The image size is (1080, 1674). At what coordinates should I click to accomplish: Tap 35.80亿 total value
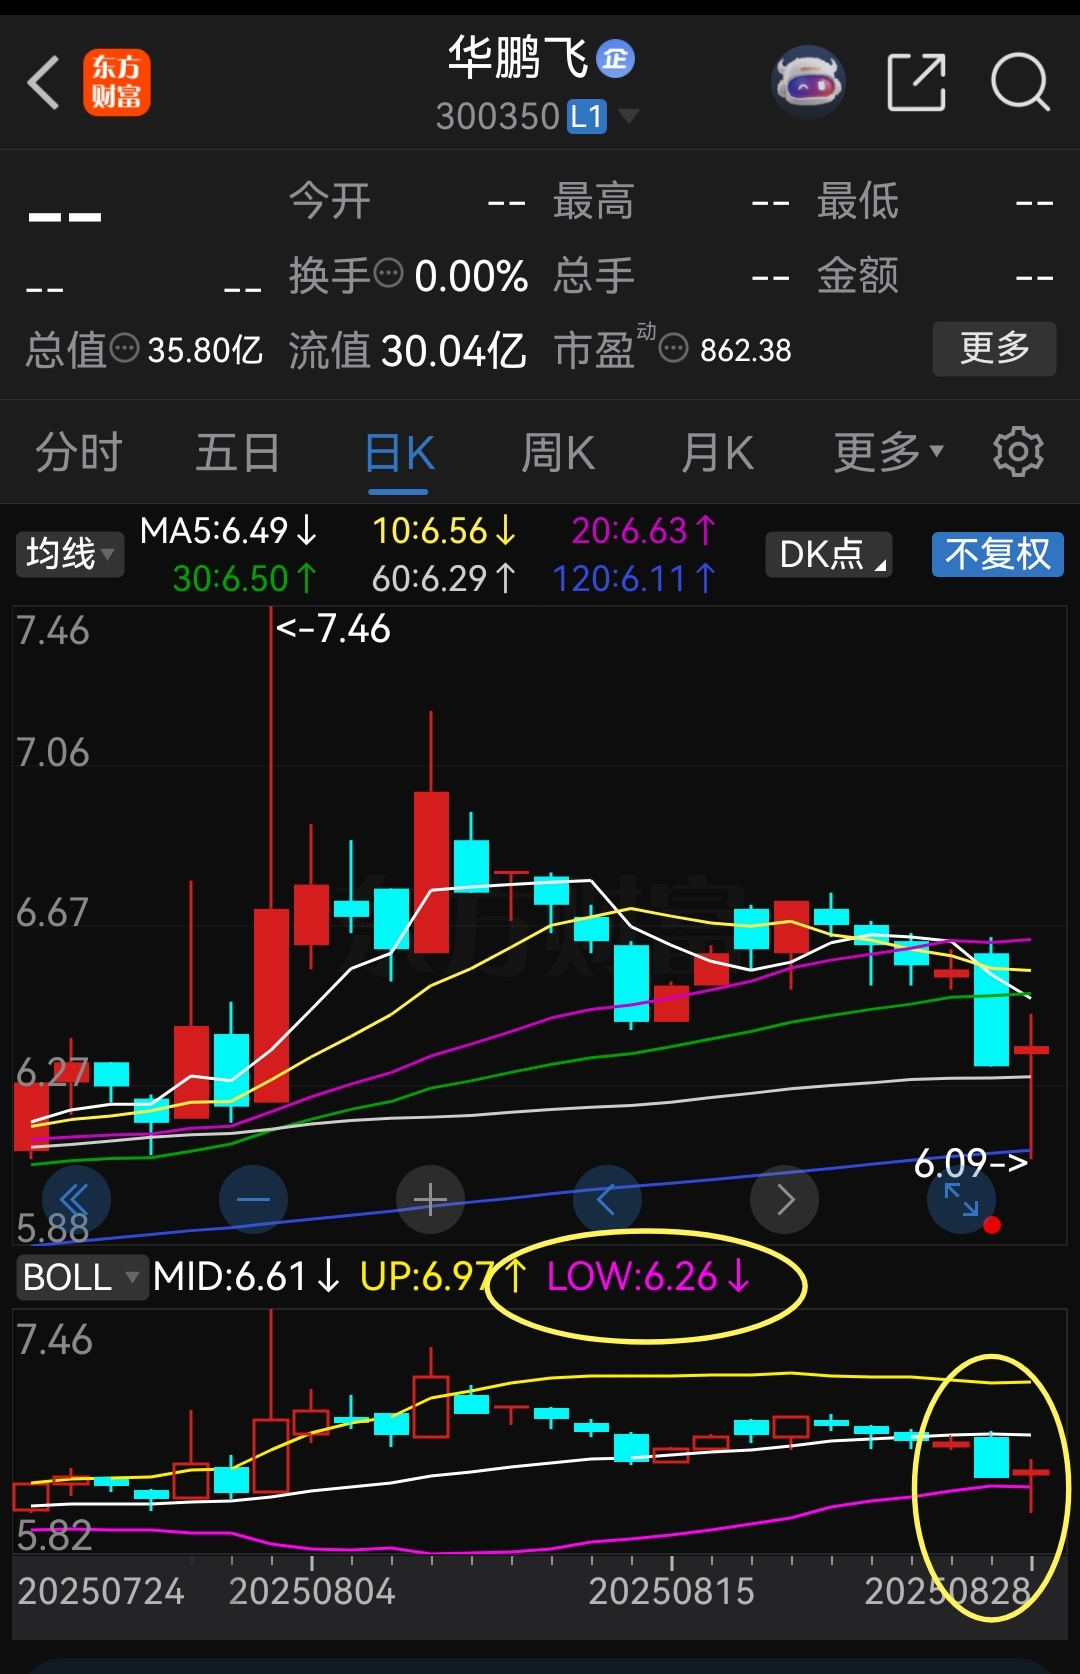point(205,350)
